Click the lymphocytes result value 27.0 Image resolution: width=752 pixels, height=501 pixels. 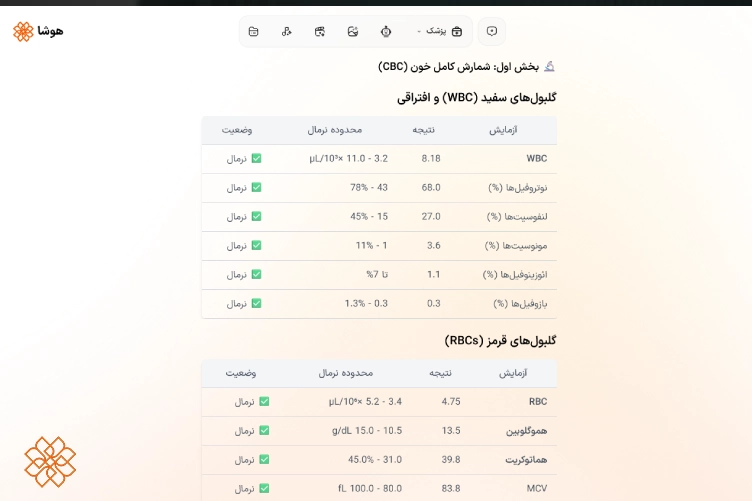tap(431, 217)
